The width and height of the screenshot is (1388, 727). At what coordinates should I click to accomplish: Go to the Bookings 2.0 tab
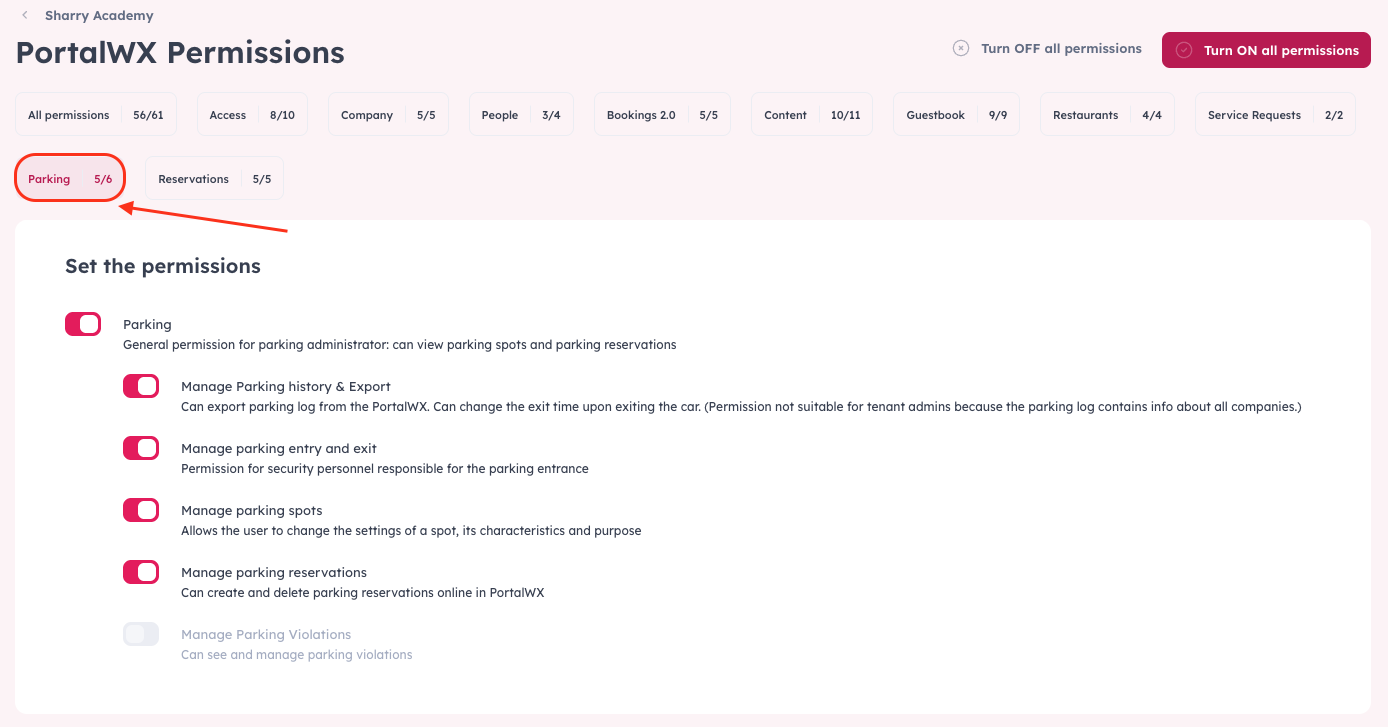[x=662, y=115]
